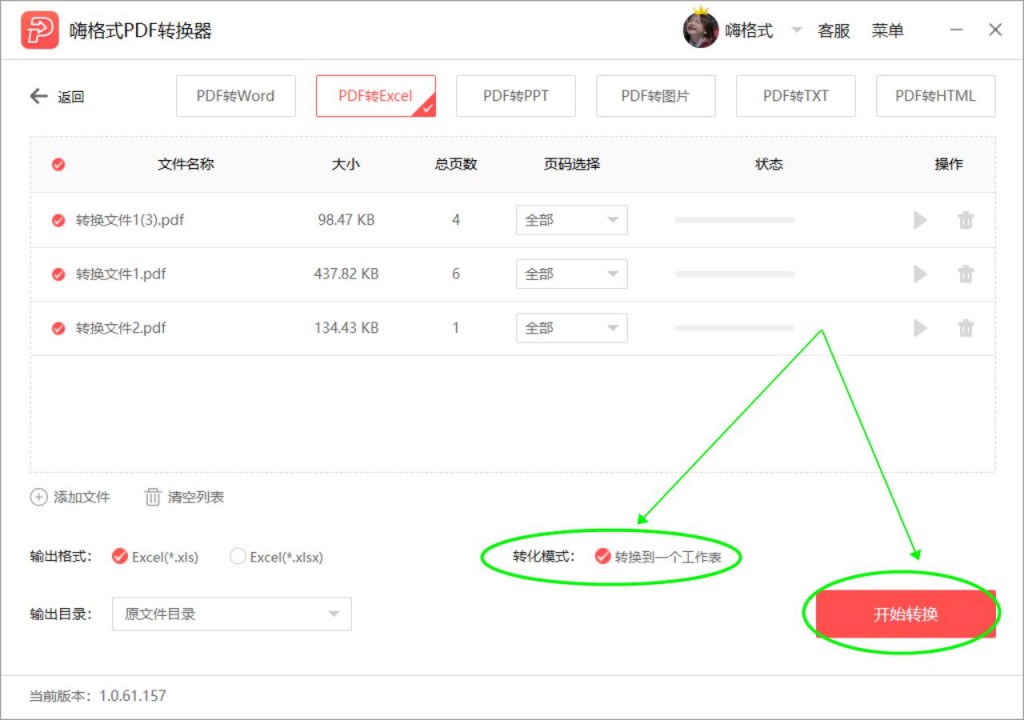Click the plus icon of 添加文件
The image size is (1024, 720).
click(39, 497)
